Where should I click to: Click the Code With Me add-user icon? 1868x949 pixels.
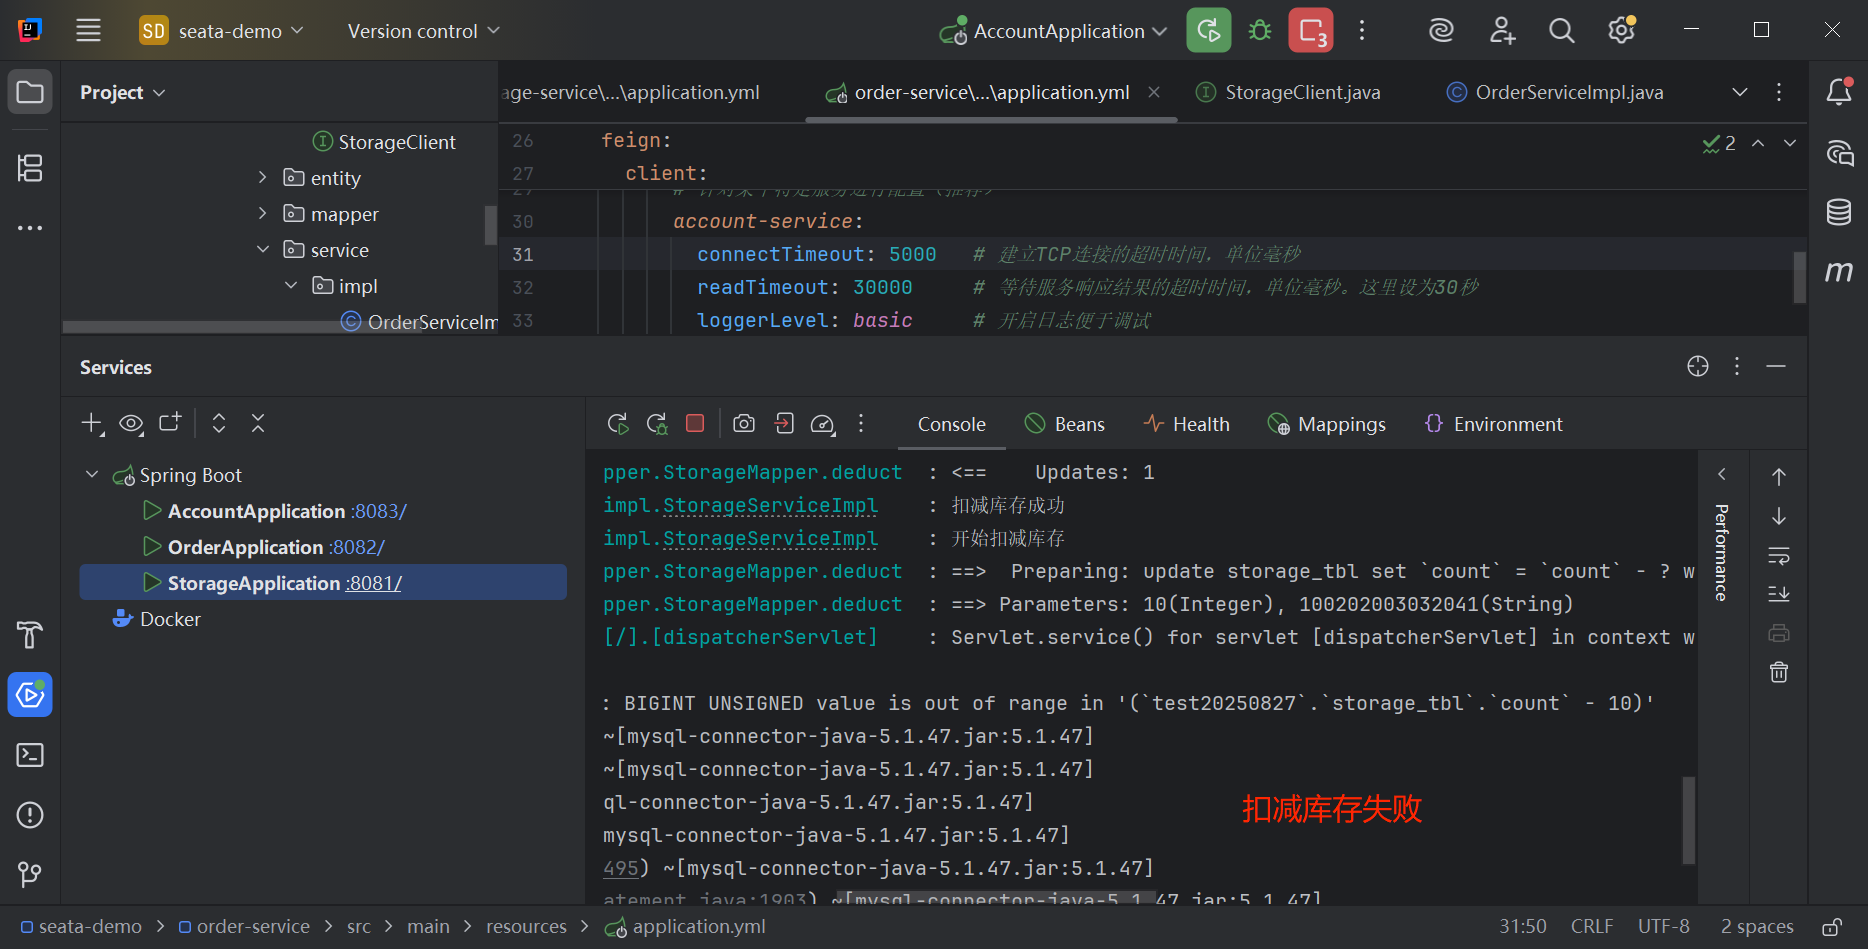(x=1502, y=30)
